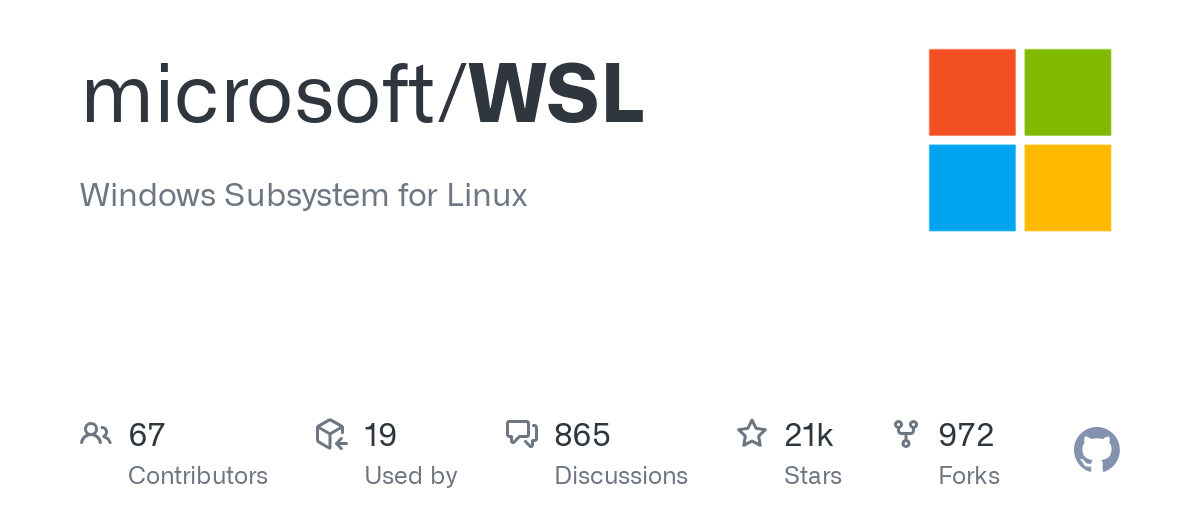Click the Forks branch icon
1200x520 pixels.
pos(906,434)
